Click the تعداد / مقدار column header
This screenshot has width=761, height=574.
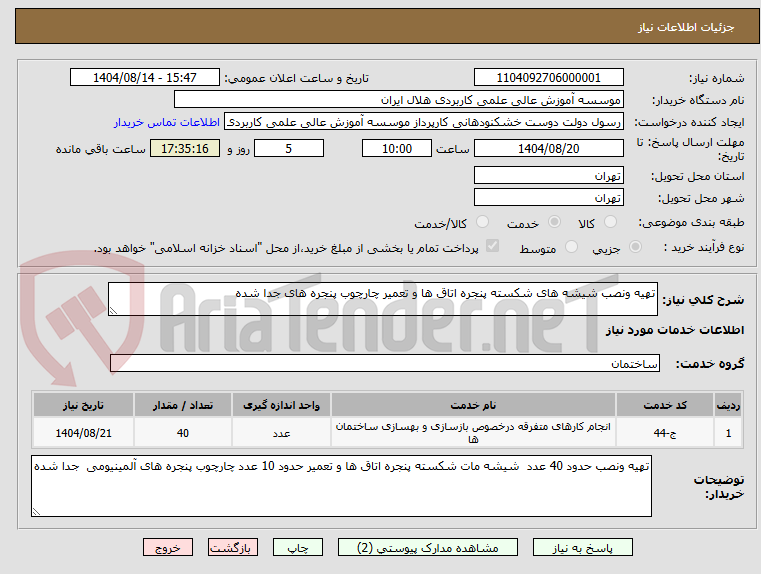pyautogui.click(x=183, y=405)
